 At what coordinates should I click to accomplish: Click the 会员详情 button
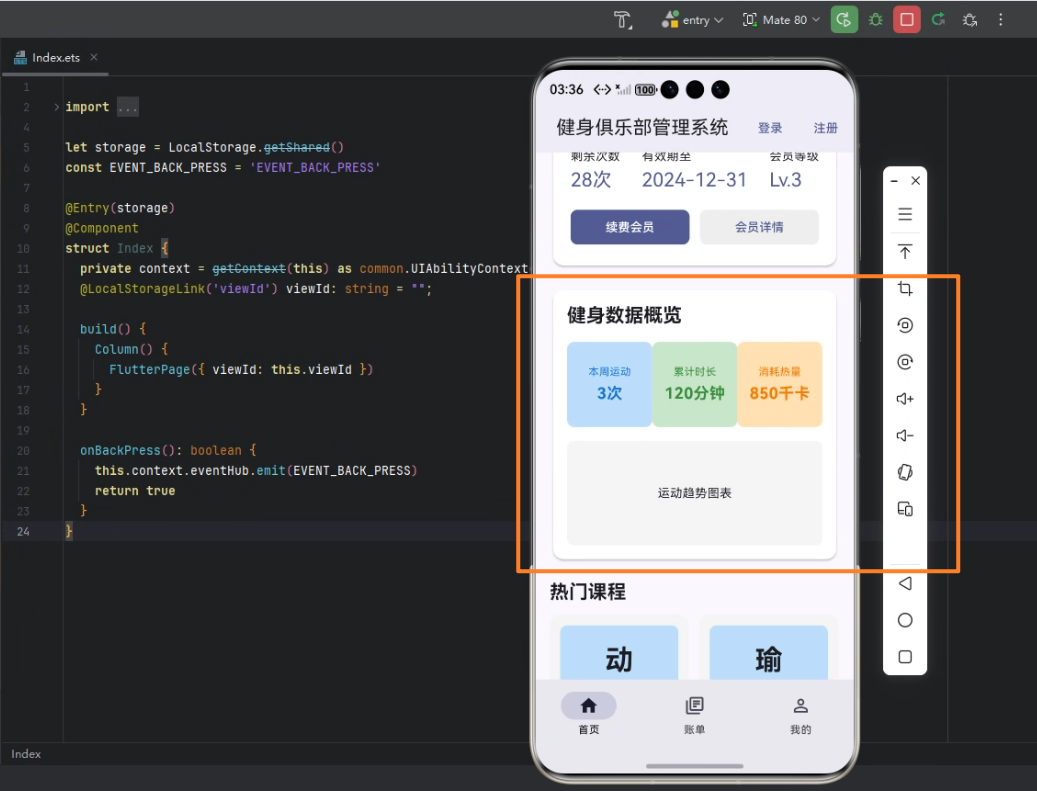coord(759,227)
